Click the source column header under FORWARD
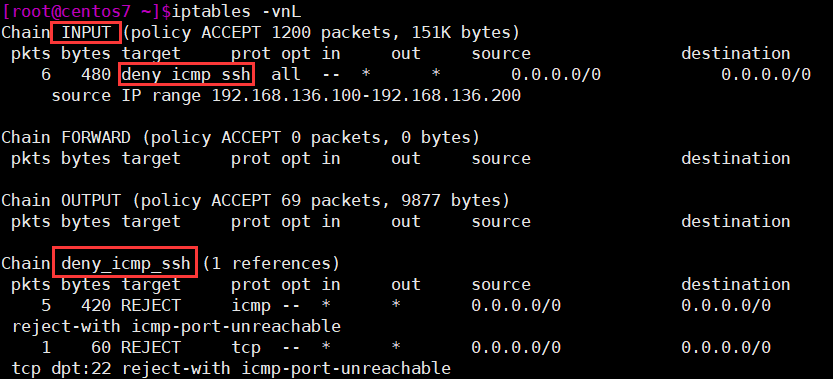The image size is (833, 379). point(501,158)
